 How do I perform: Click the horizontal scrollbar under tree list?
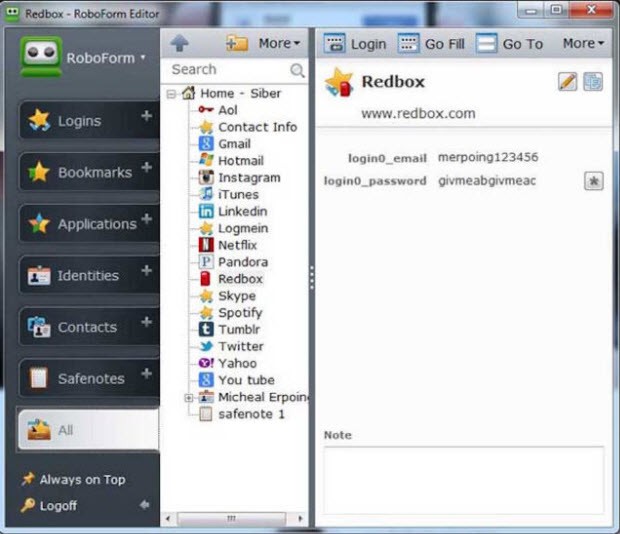tap(235, 519)
